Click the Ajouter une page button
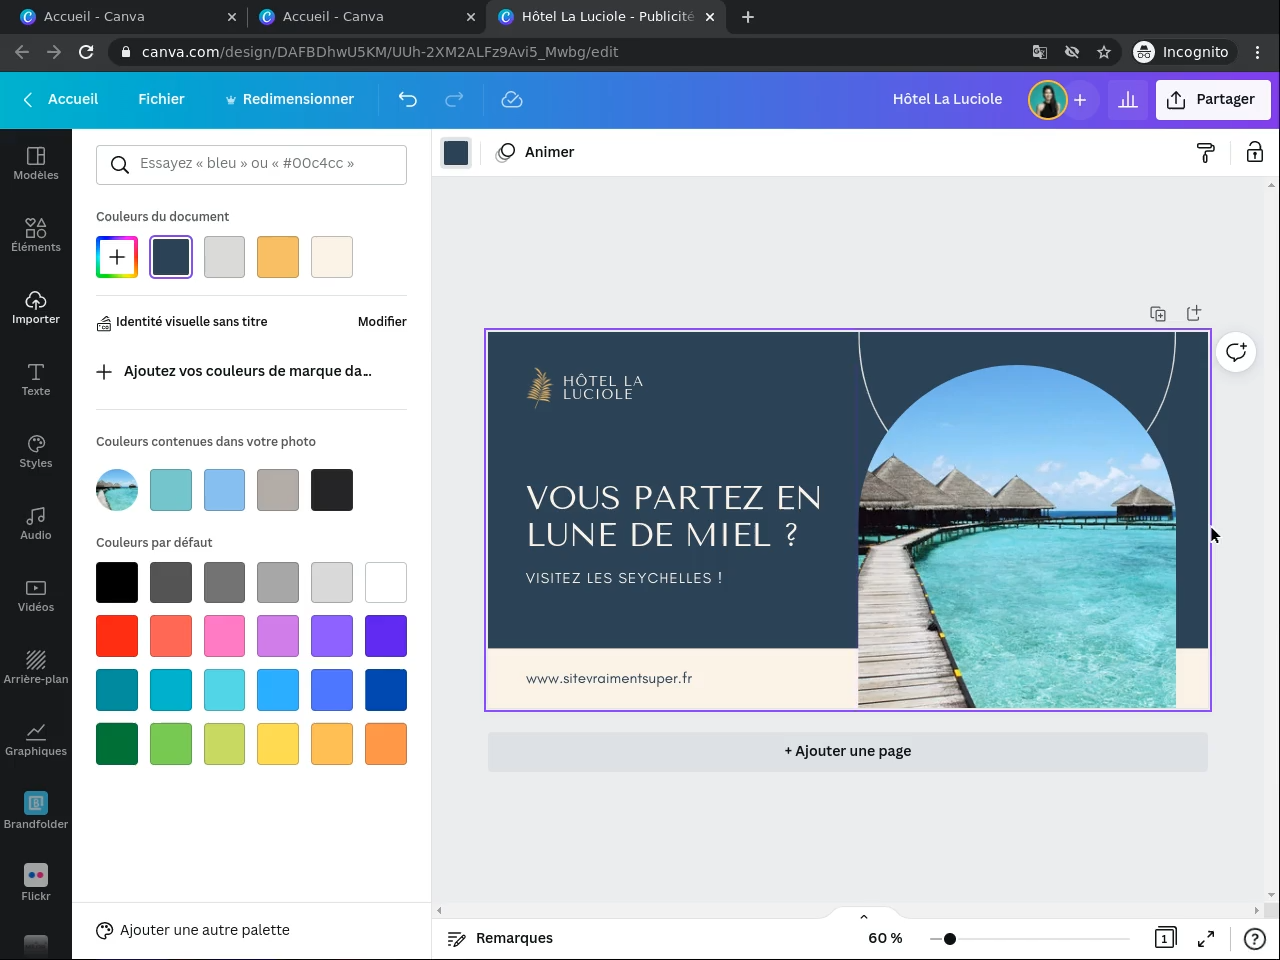Image resolution: width=1280 pixels, height=960 pixels. point(848,751)
